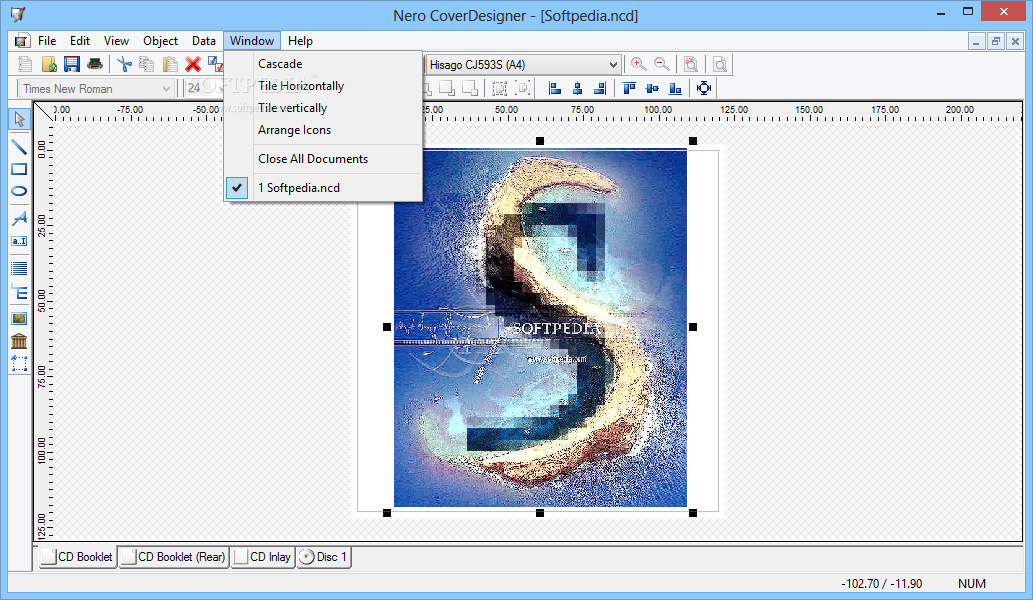The height and width of the screenshot is (600, 1033).
Task: Print the cover using printer icon
Action: tap(96, 64)
